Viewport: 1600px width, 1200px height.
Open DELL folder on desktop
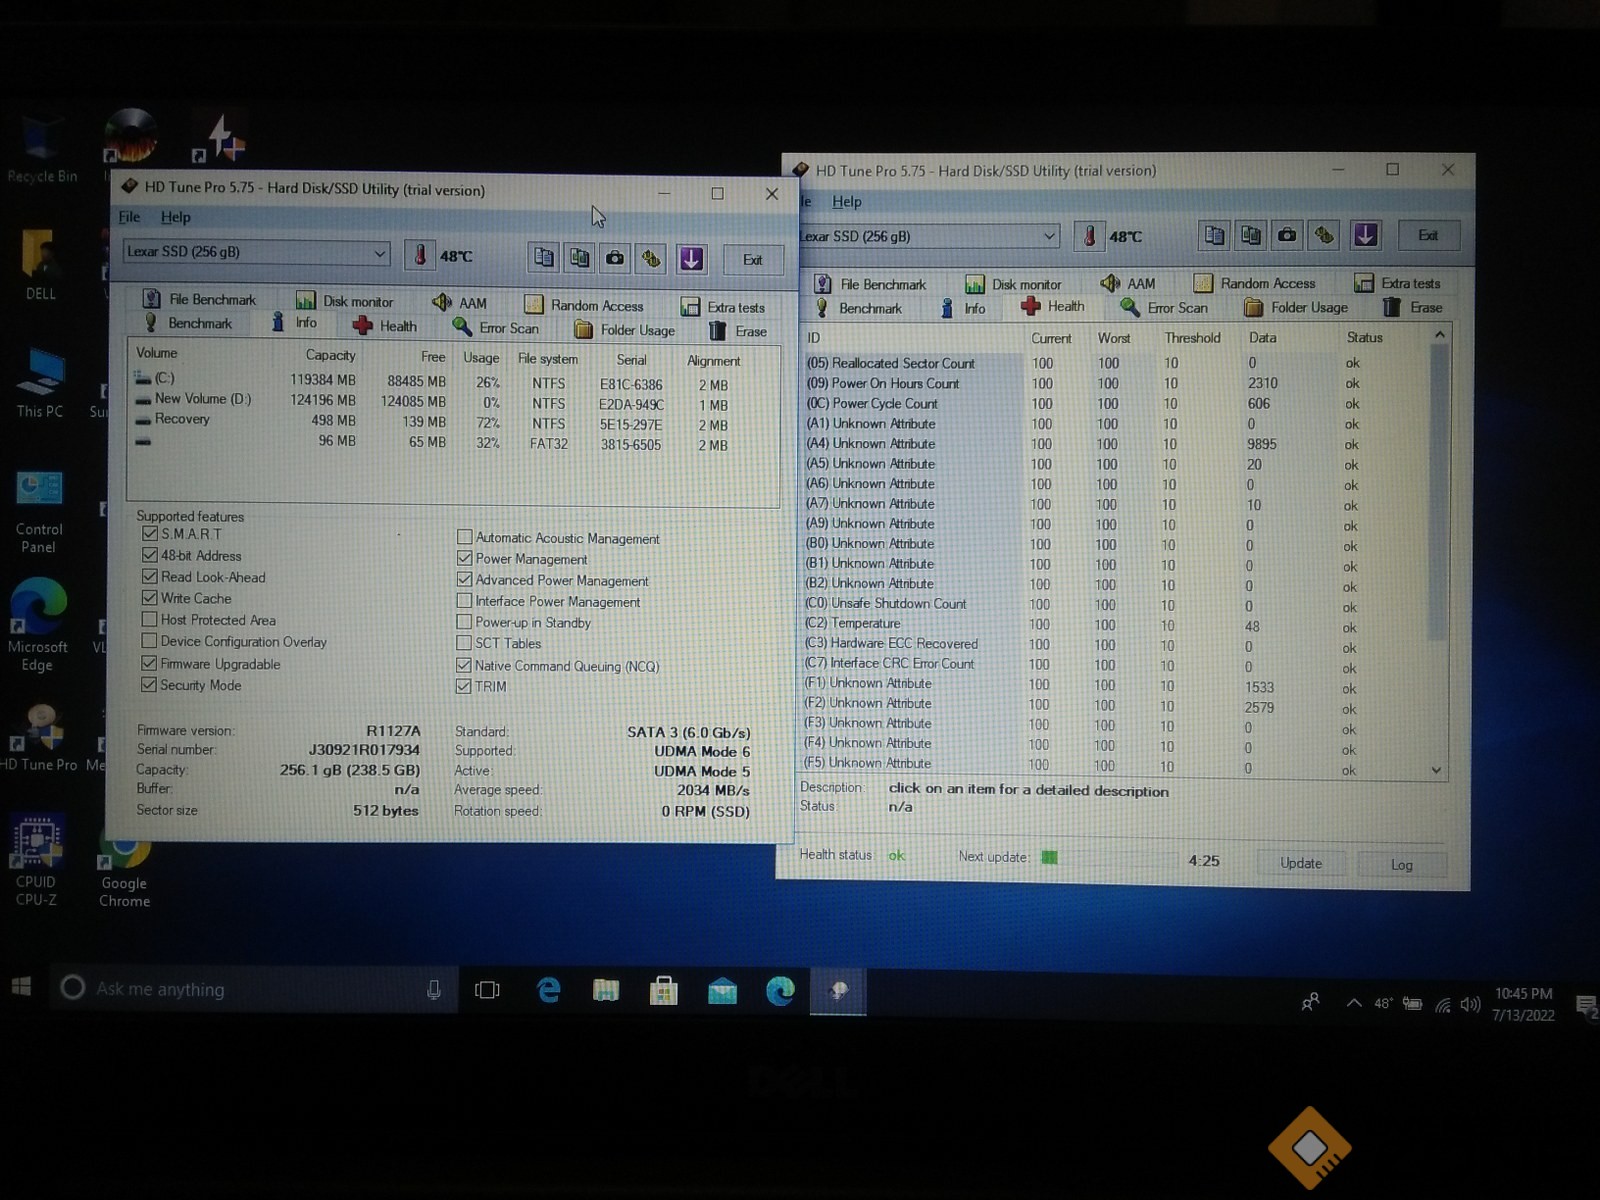(x=41, y=266)
